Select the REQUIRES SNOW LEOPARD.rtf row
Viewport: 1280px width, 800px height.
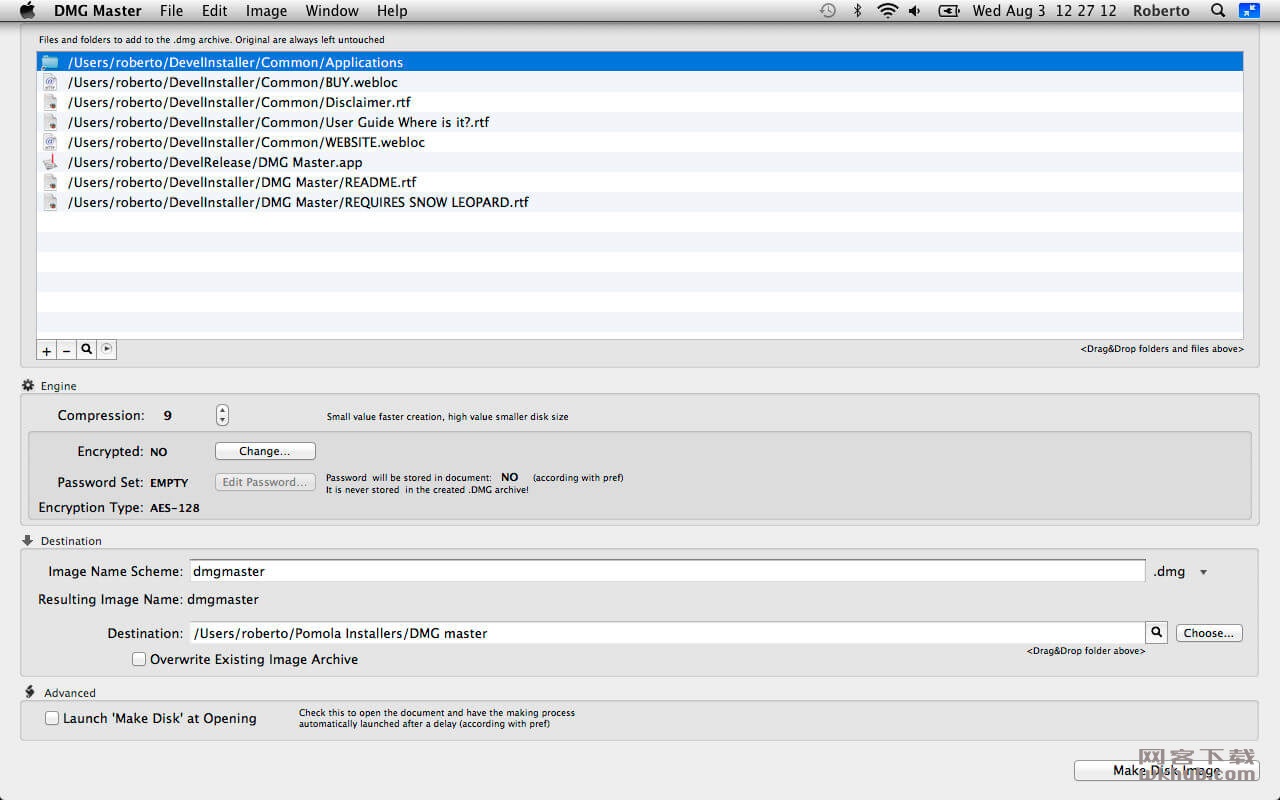640,202
